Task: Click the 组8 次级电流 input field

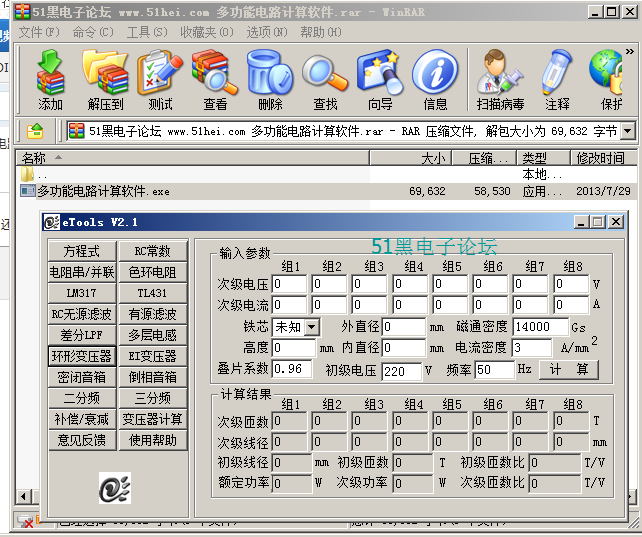Action: pos(571,305)
